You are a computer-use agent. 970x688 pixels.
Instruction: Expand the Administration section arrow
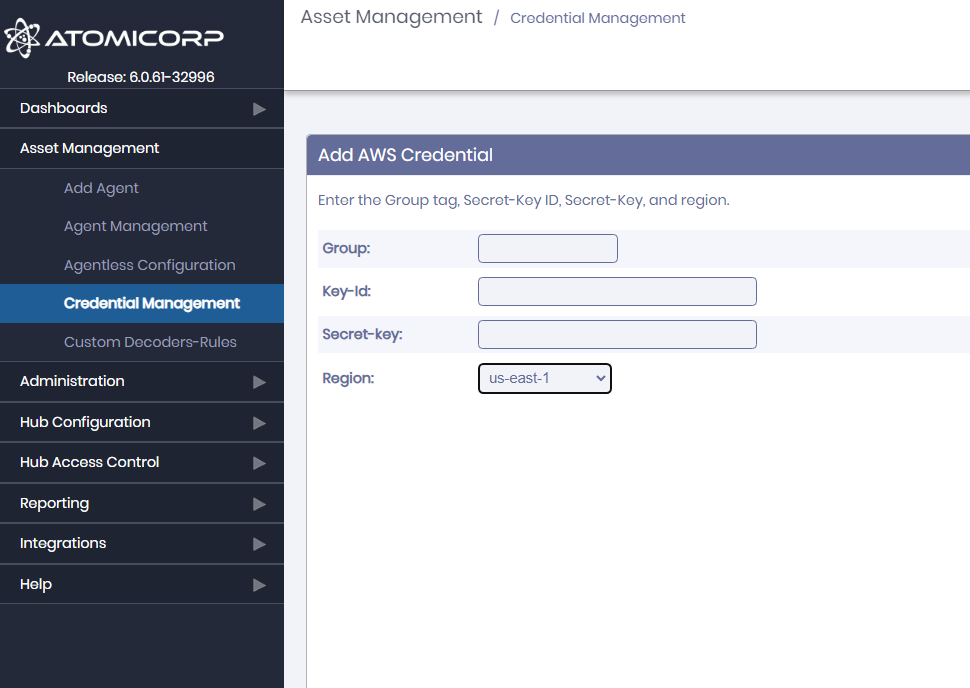(x=259, y=382)
